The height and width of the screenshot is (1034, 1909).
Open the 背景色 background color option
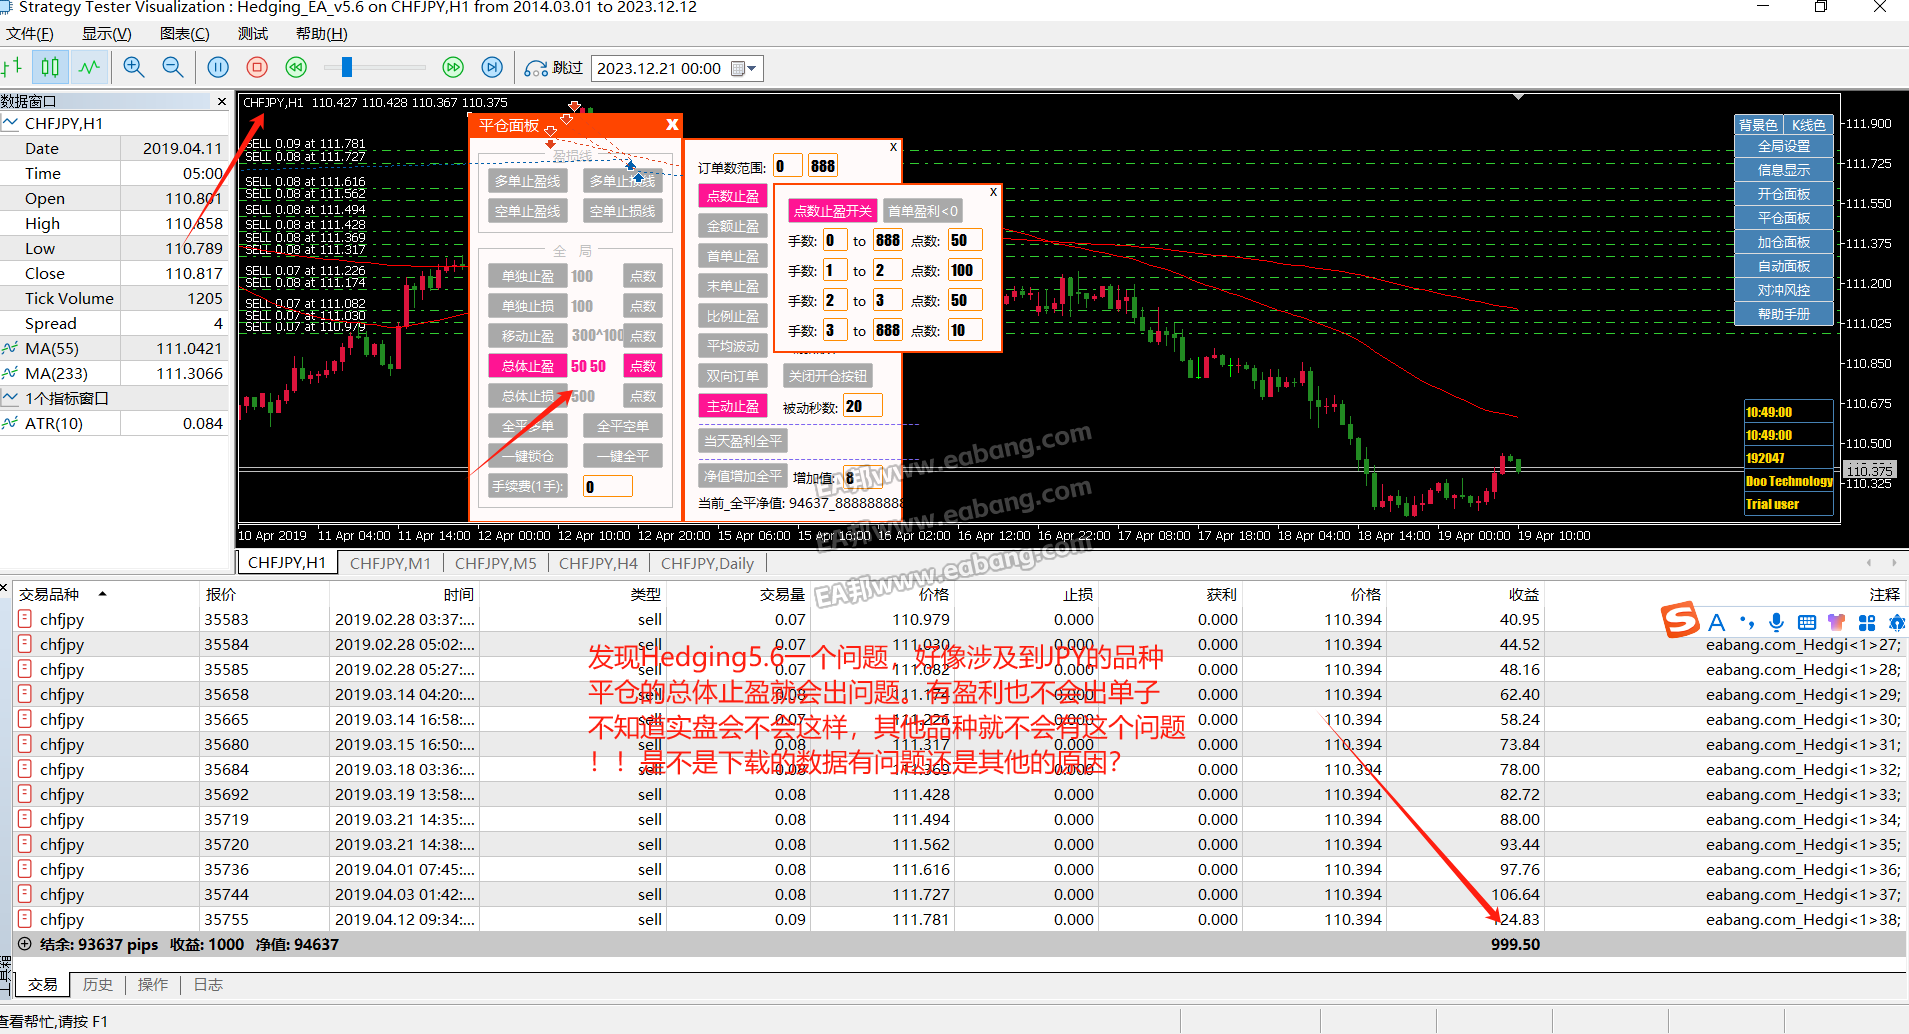(x=1758, y=125)
